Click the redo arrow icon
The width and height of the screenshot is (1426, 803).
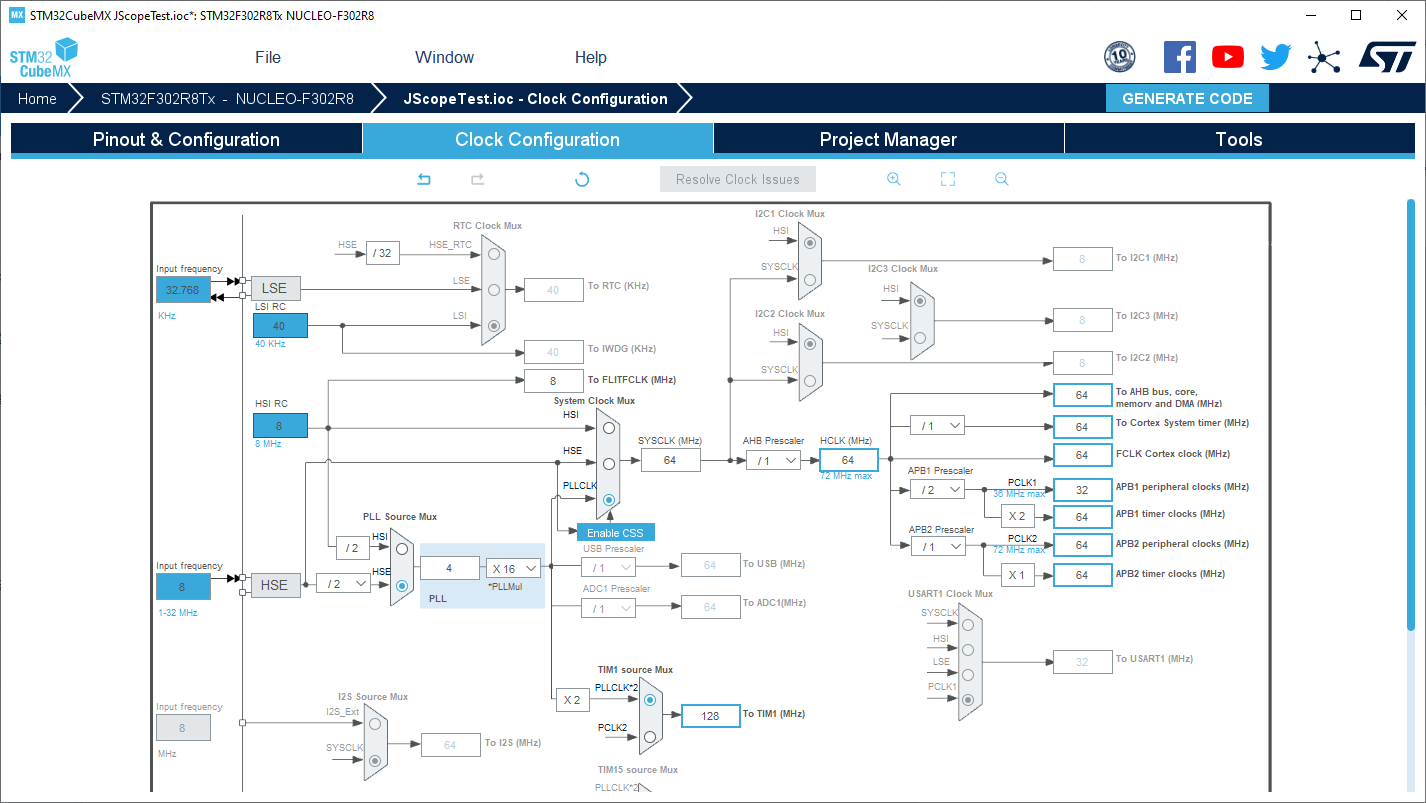(x=478, y=179)
